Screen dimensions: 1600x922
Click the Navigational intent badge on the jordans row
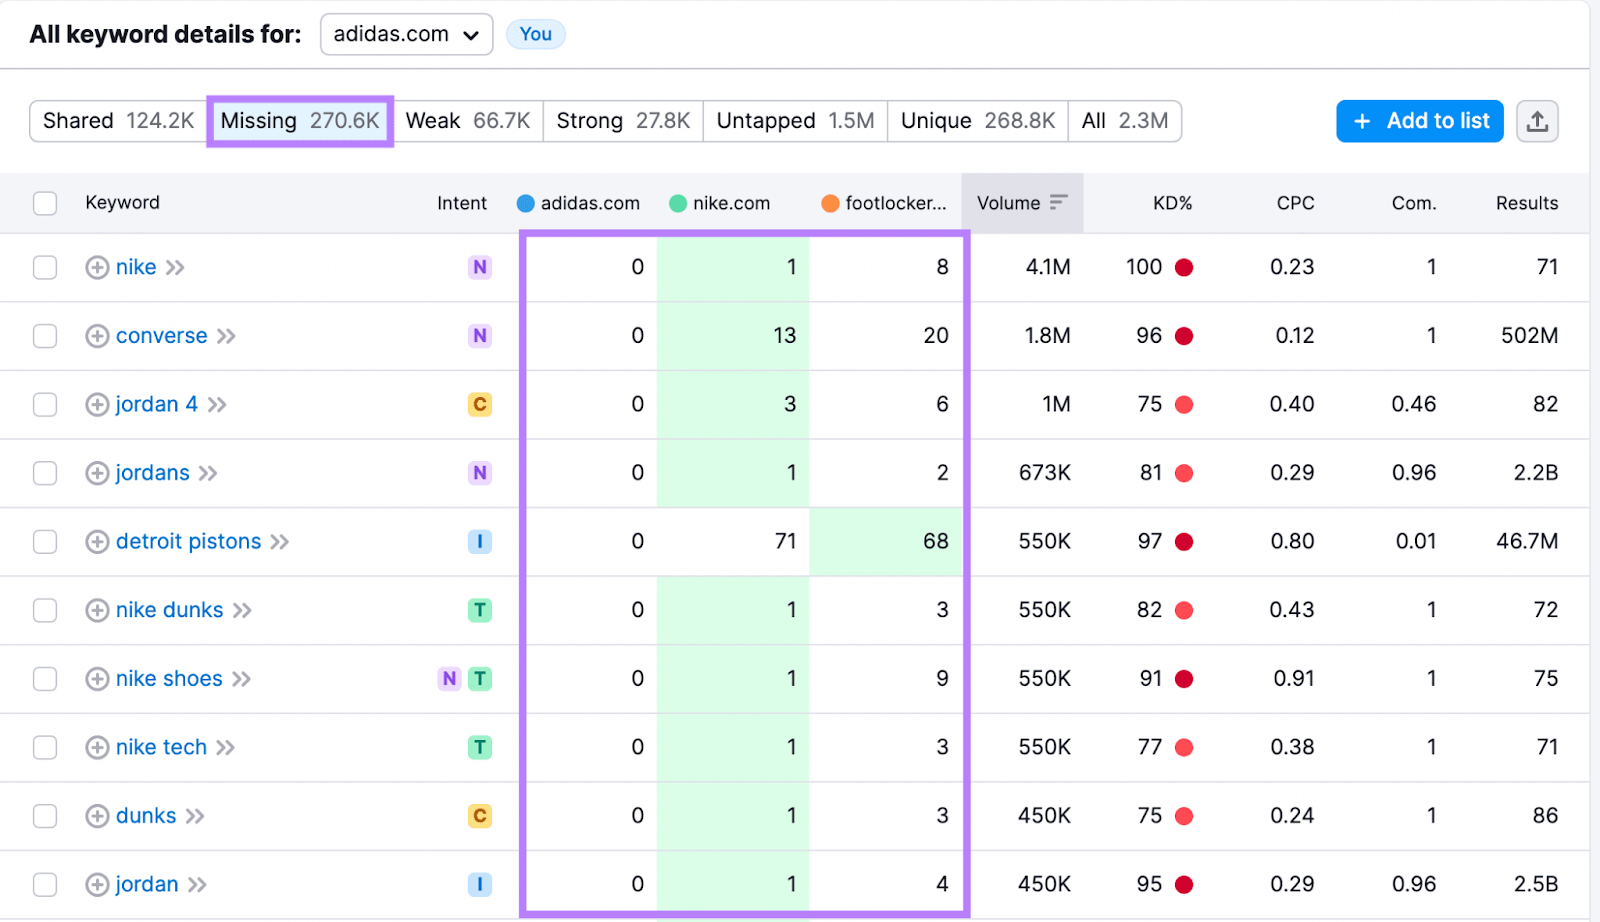(480, 473)
